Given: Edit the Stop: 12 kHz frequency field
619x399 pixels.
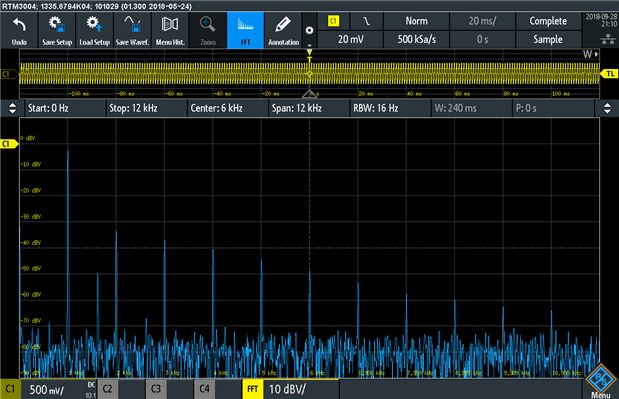Looking at the screenshot, I should pos(146,108).
